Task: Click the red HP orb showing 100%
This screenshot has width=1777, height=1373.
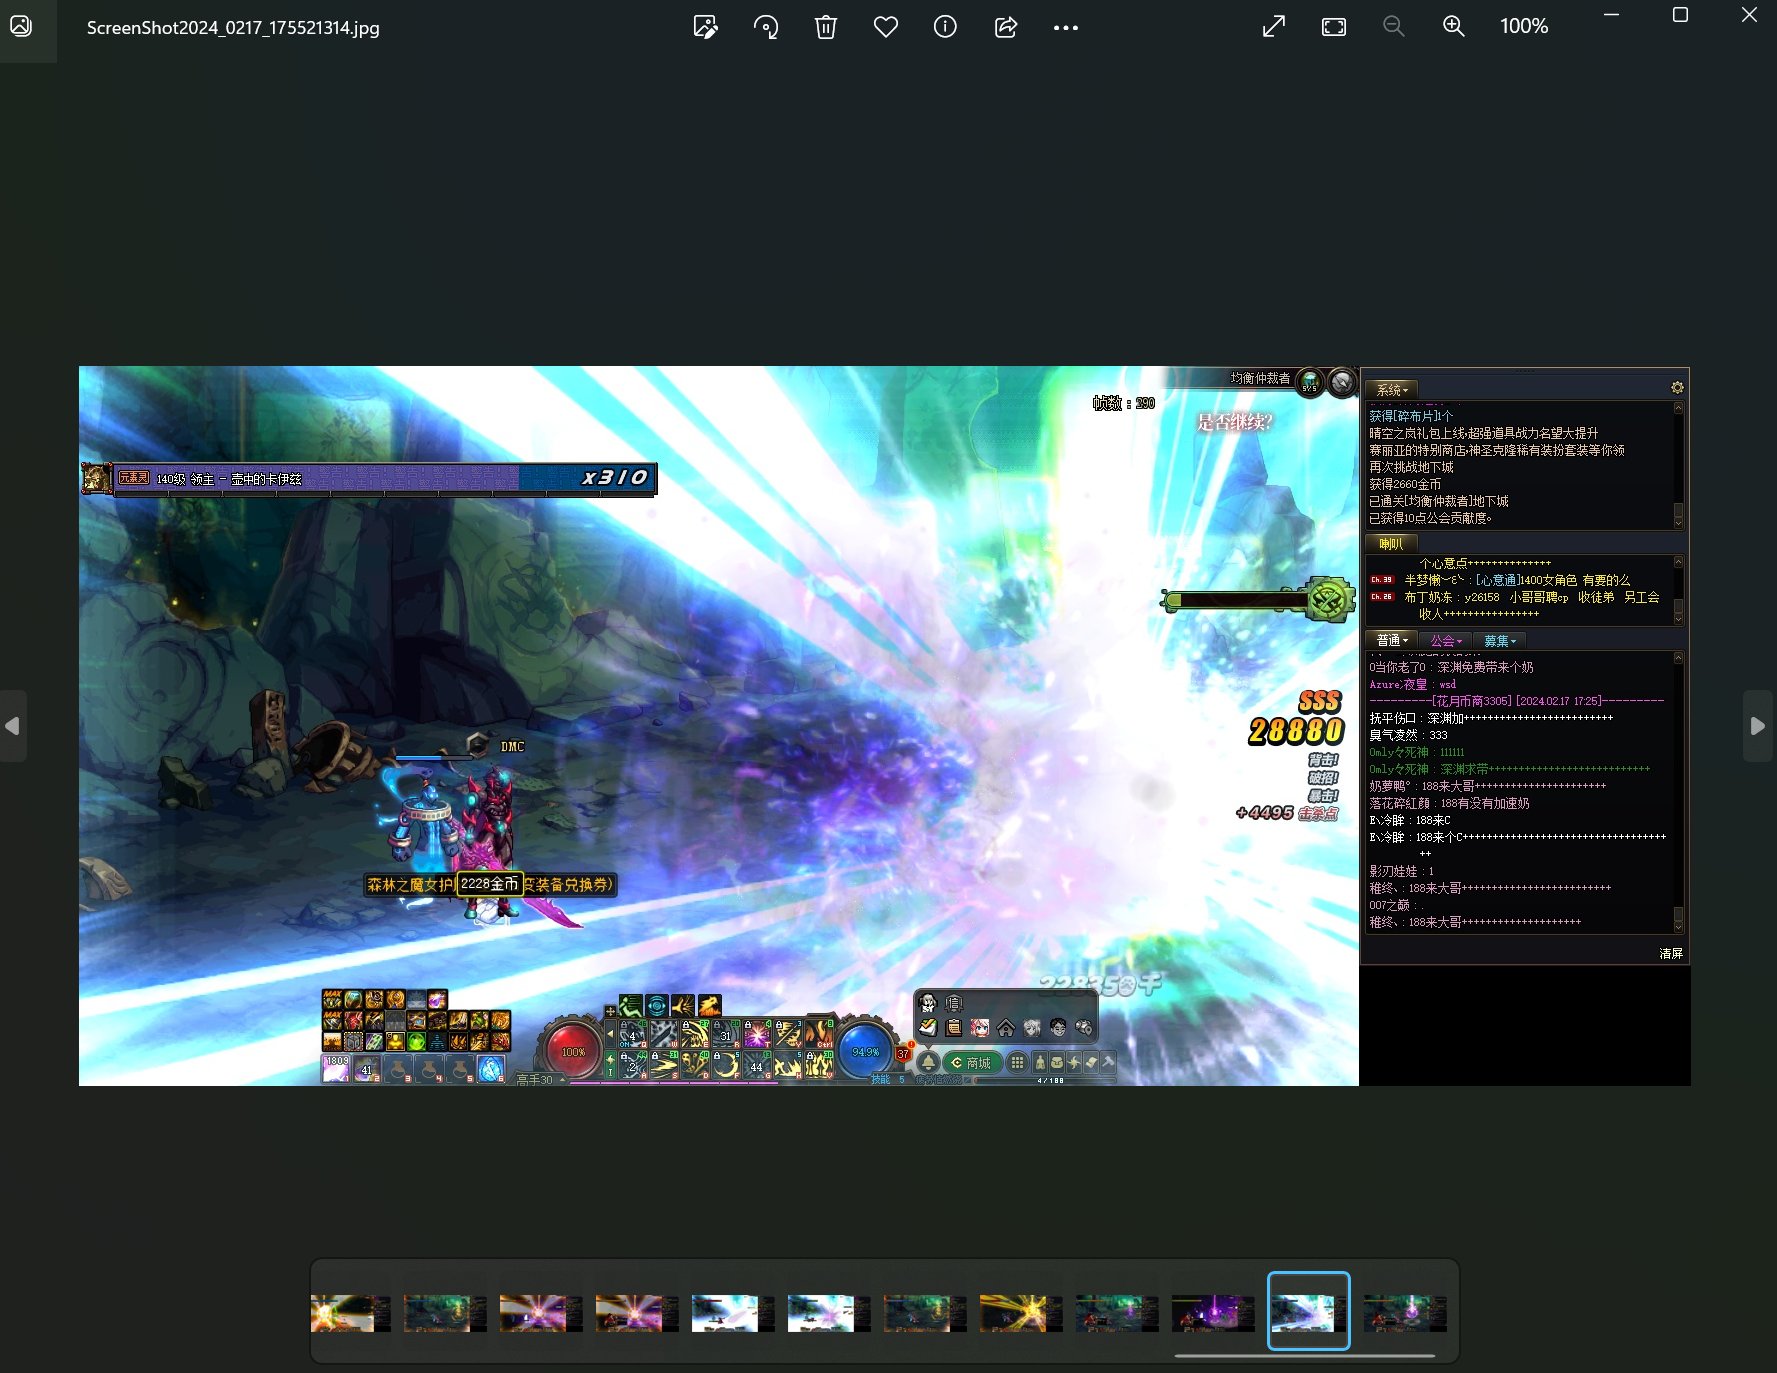Action: 574,1051
